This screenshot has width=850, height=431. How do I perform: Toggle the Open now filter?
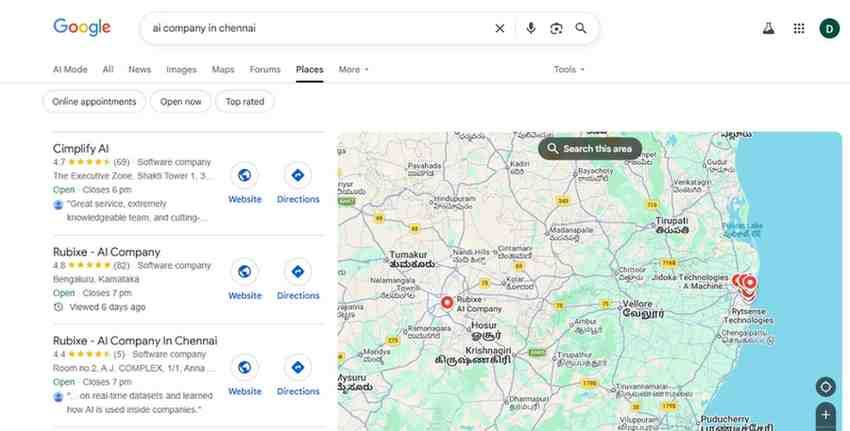click(x=181, y=101)
